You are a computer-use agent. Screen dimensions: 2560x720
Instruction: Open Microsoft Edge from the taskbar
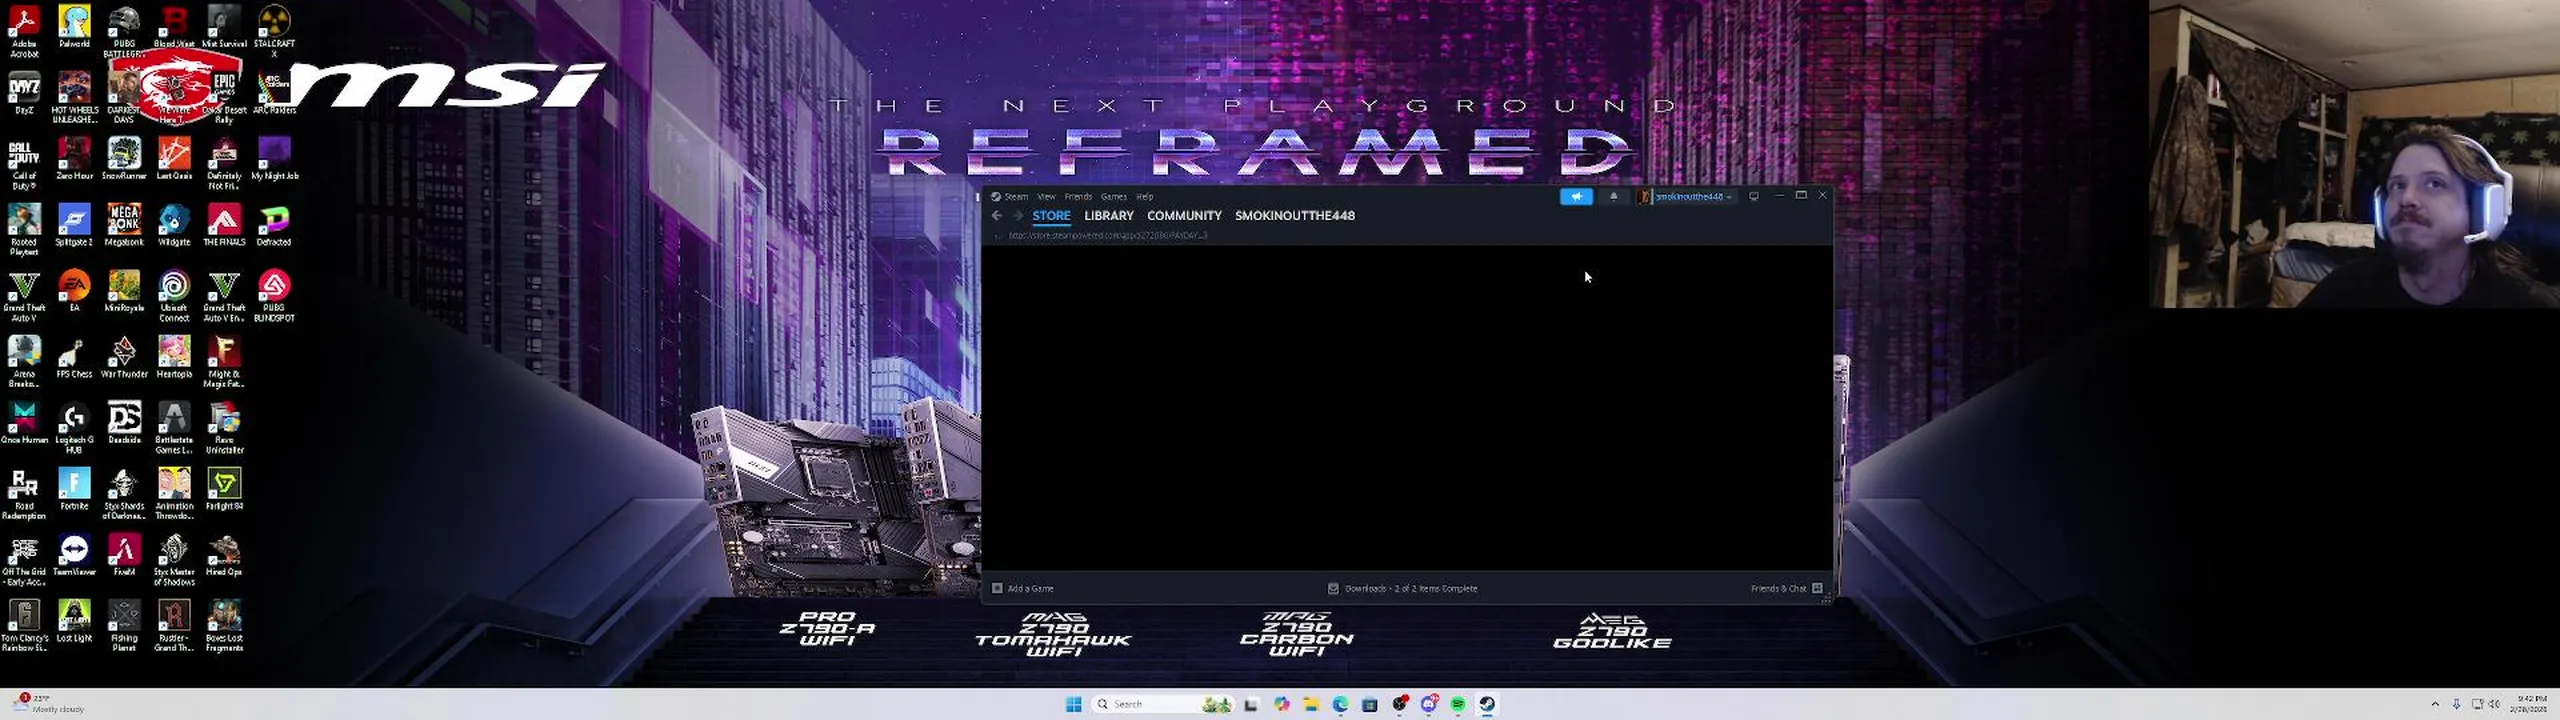pyautogui.click(x=1340, y=705)
